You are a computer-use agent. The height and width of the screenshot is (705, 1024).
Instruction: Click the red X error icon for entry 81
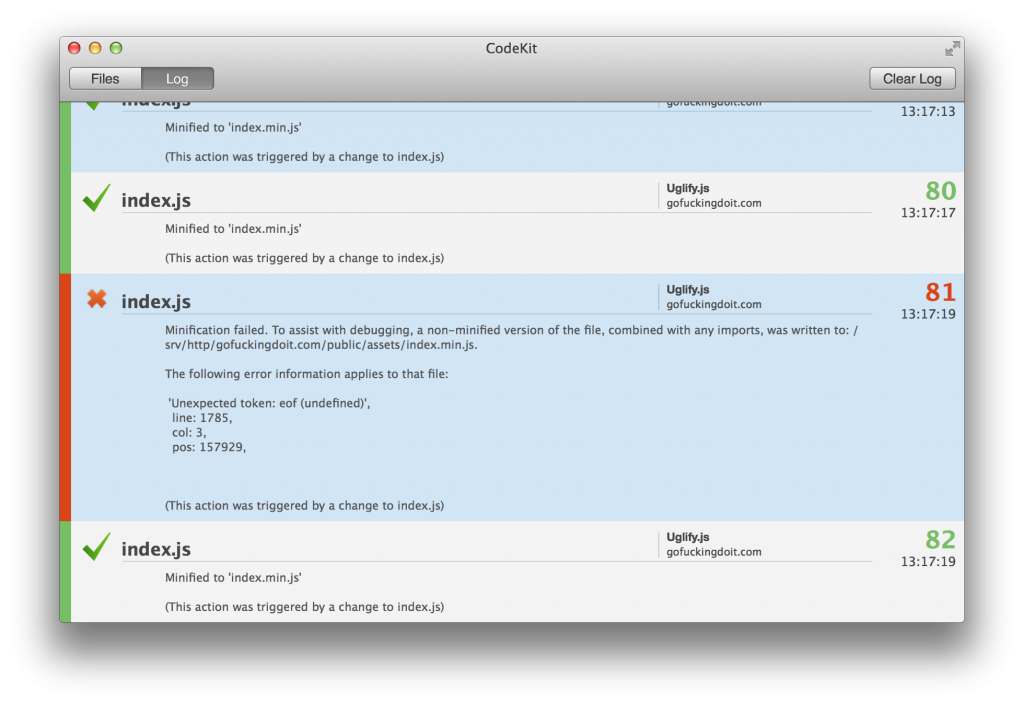tap(96, 299)
